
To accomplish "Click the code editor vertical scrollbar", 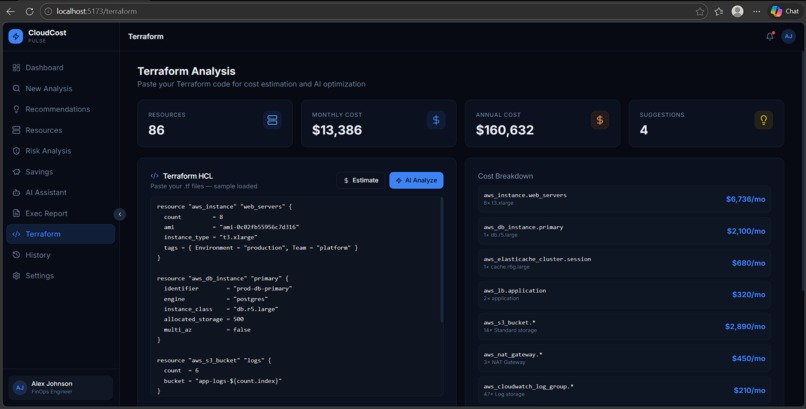I will click(x=441, y=259).
